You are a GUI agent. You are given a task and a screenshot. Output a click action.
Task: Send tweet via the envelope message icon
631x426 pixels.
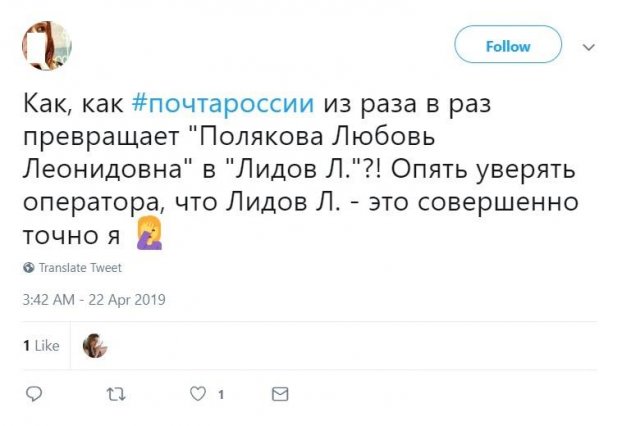coord(280,394)
